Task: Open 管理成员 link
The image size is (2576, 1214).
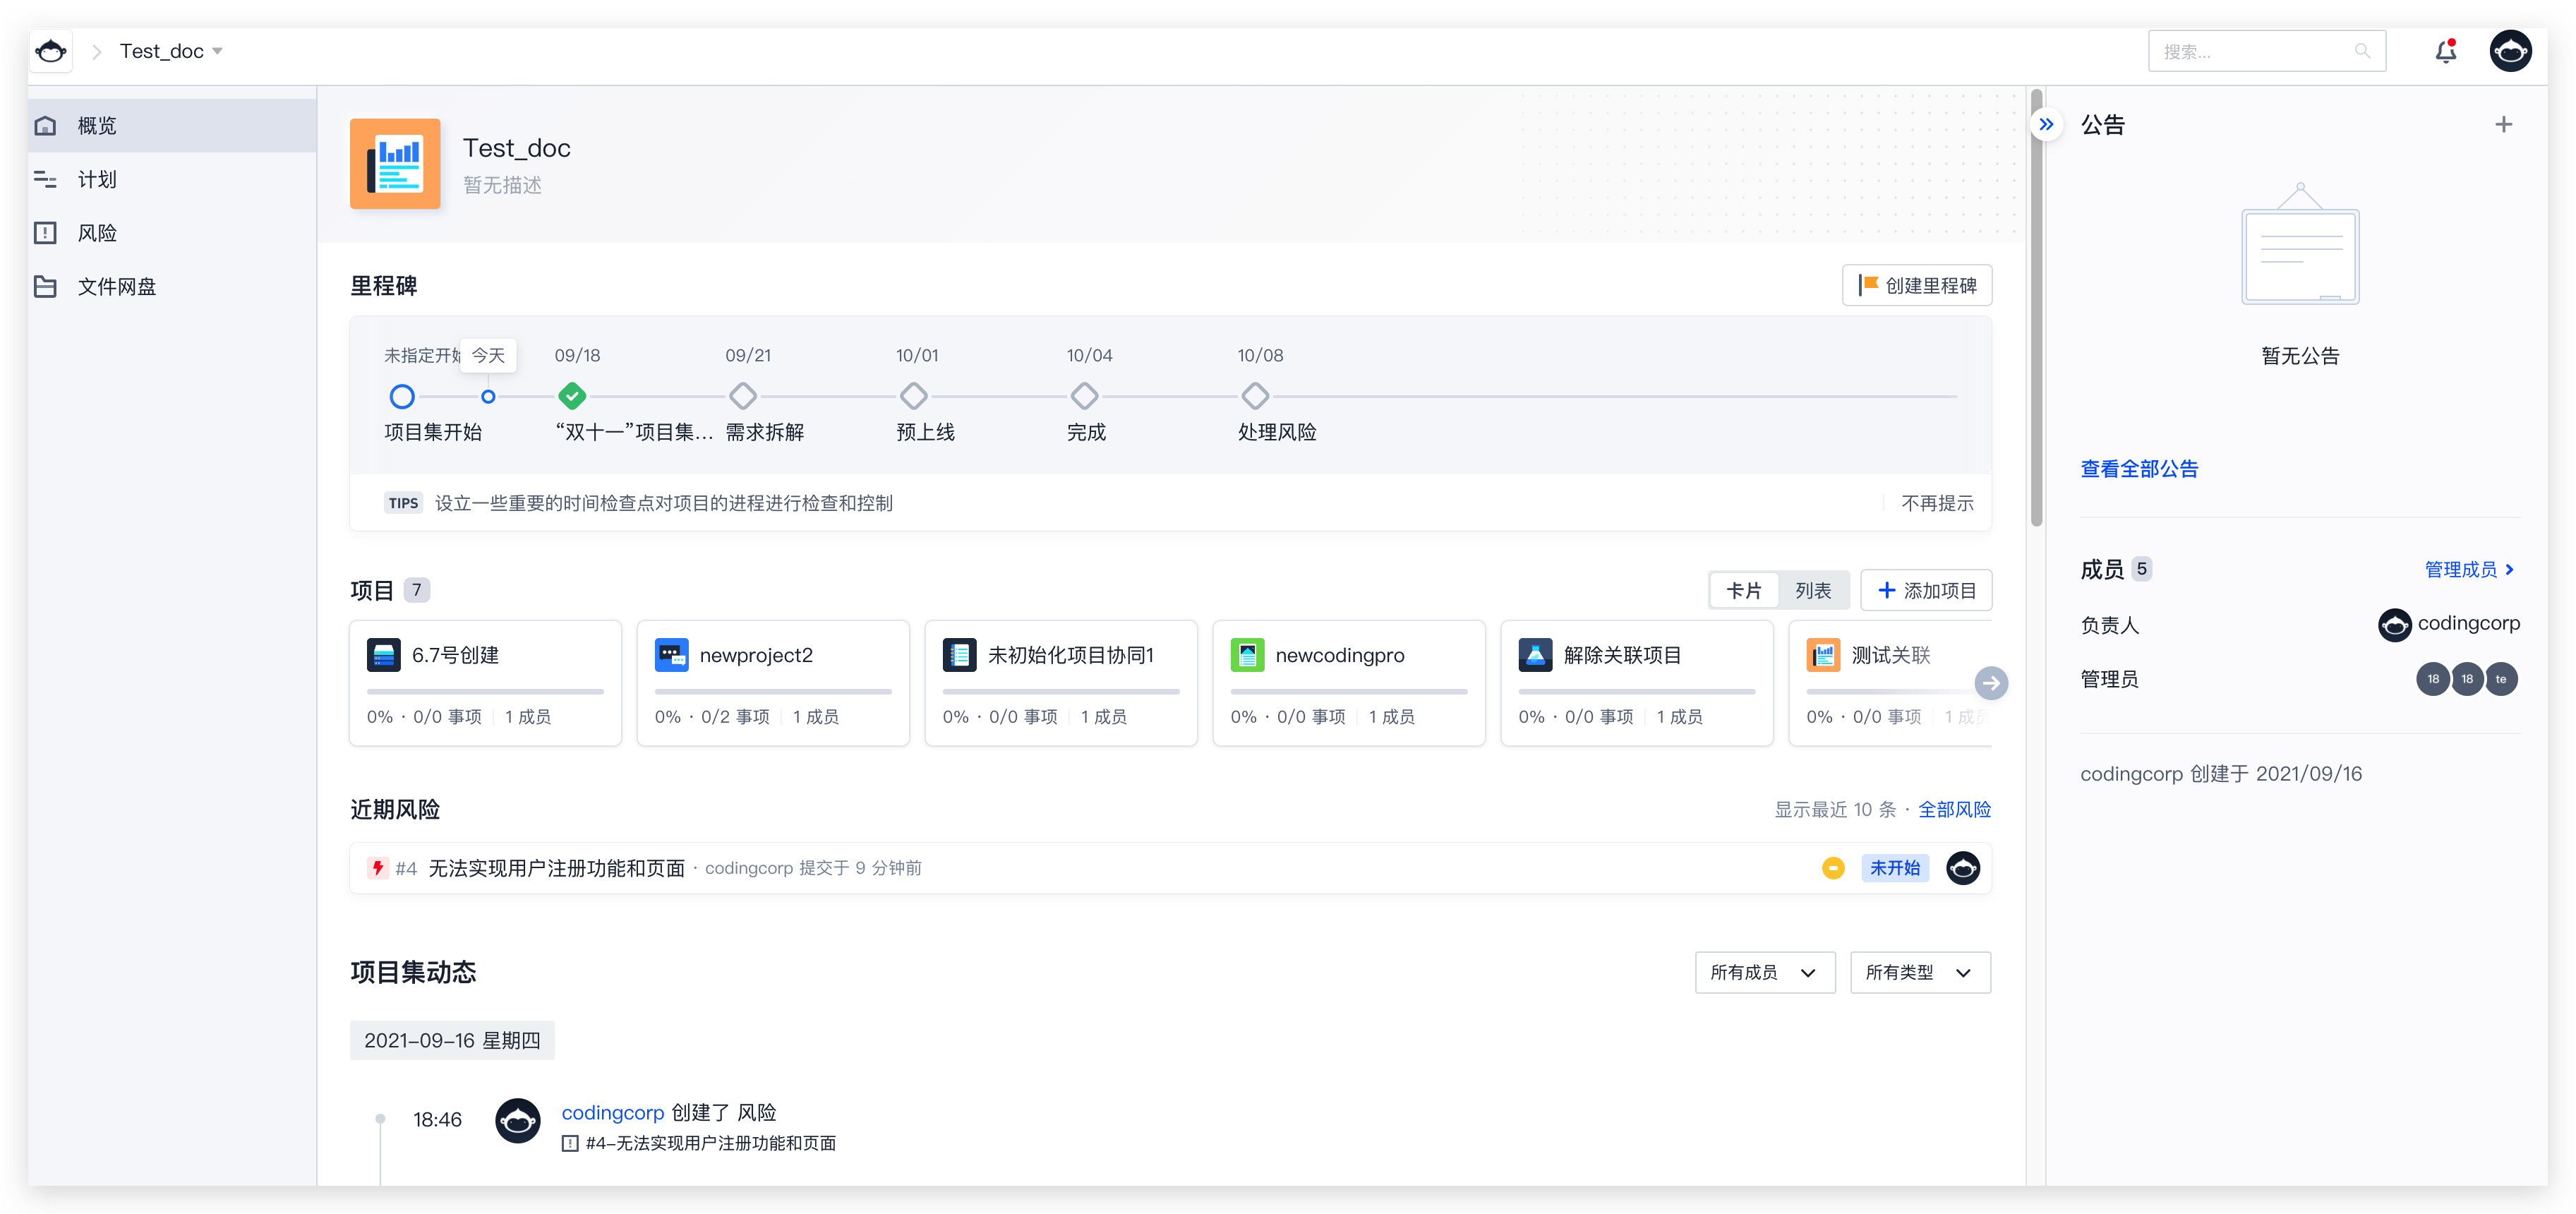Action: [x=2469, y=569]
